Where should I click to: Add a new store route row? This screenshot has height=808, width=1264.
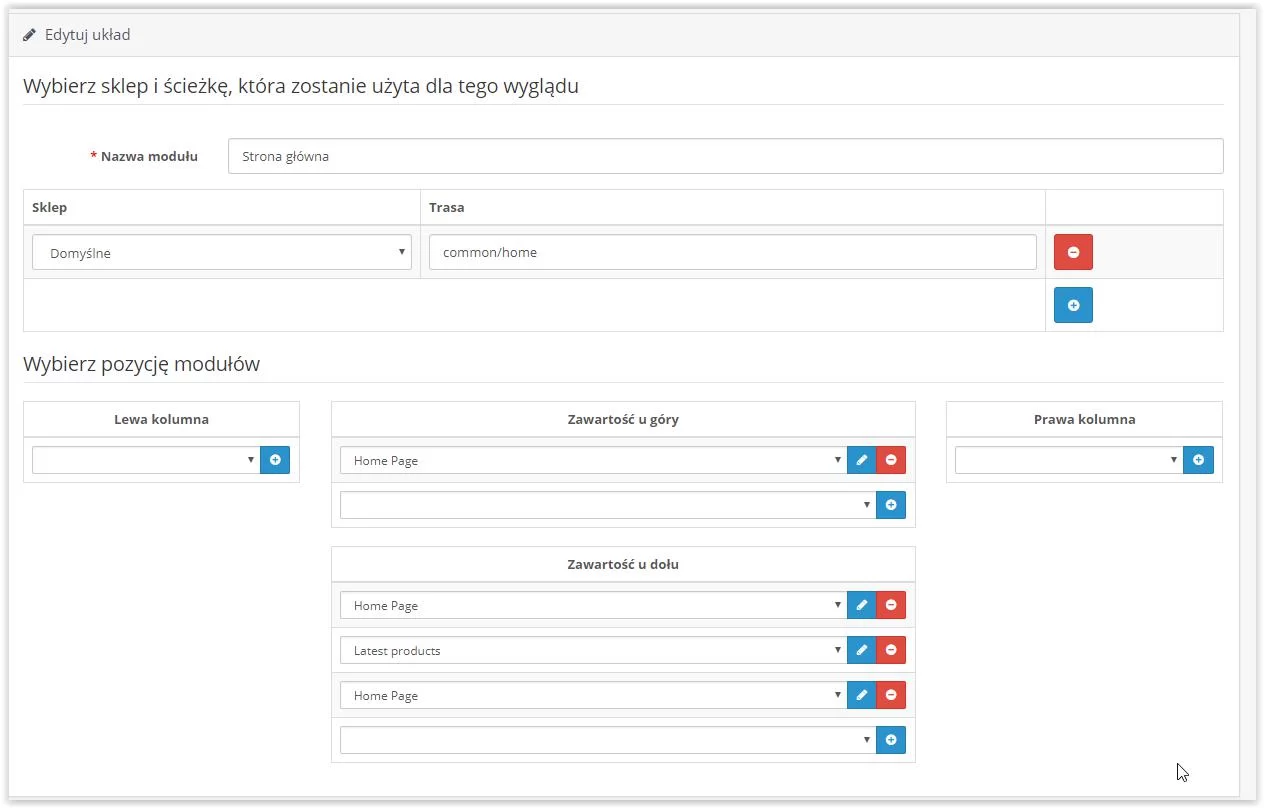coord(1073,305)
